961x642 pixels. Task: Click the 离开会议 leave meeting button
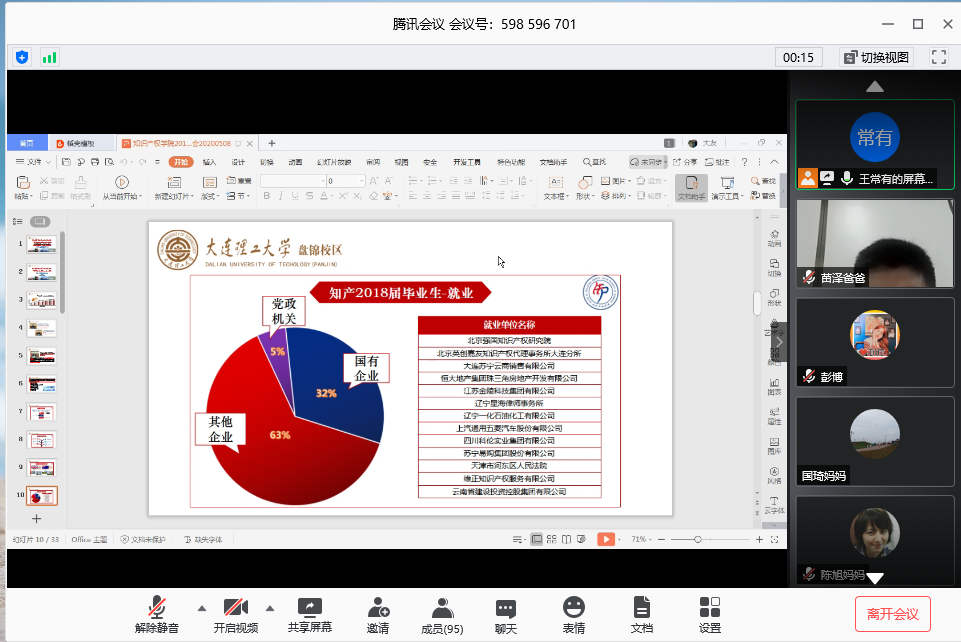click(x=893, y=612)
